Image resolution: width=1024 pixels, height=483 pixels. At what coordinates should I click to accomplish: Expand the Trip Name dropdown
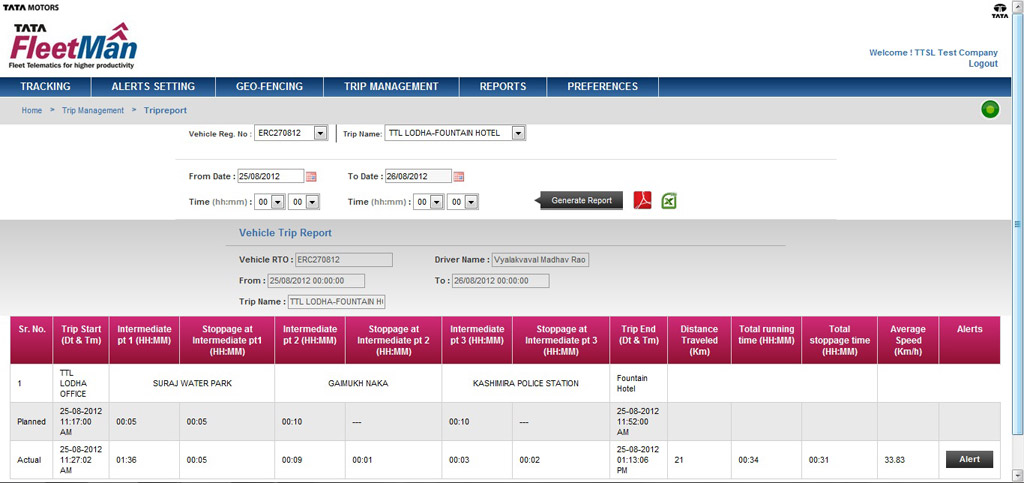click(x=518, y=133)
